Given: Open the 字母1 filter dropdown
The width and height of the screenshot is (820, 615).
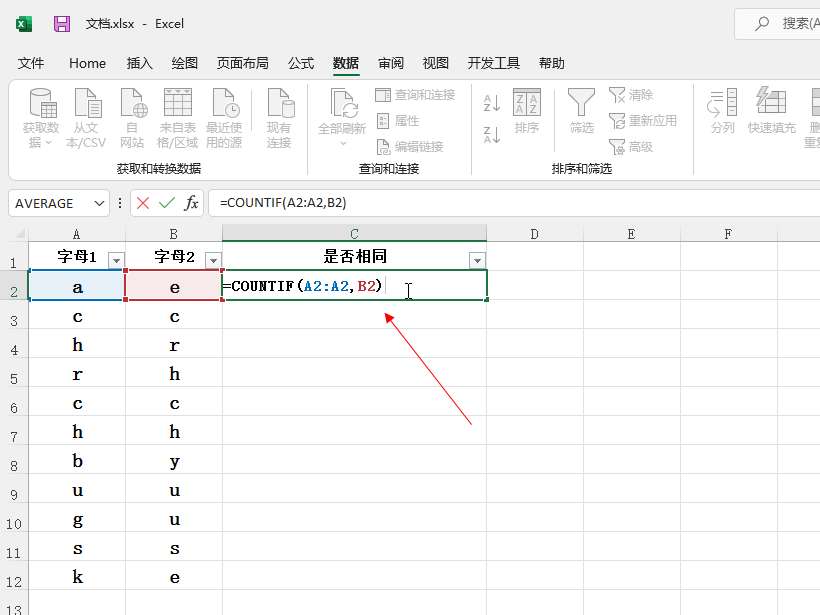Looking at the screenshot, I should pos(116,259).
